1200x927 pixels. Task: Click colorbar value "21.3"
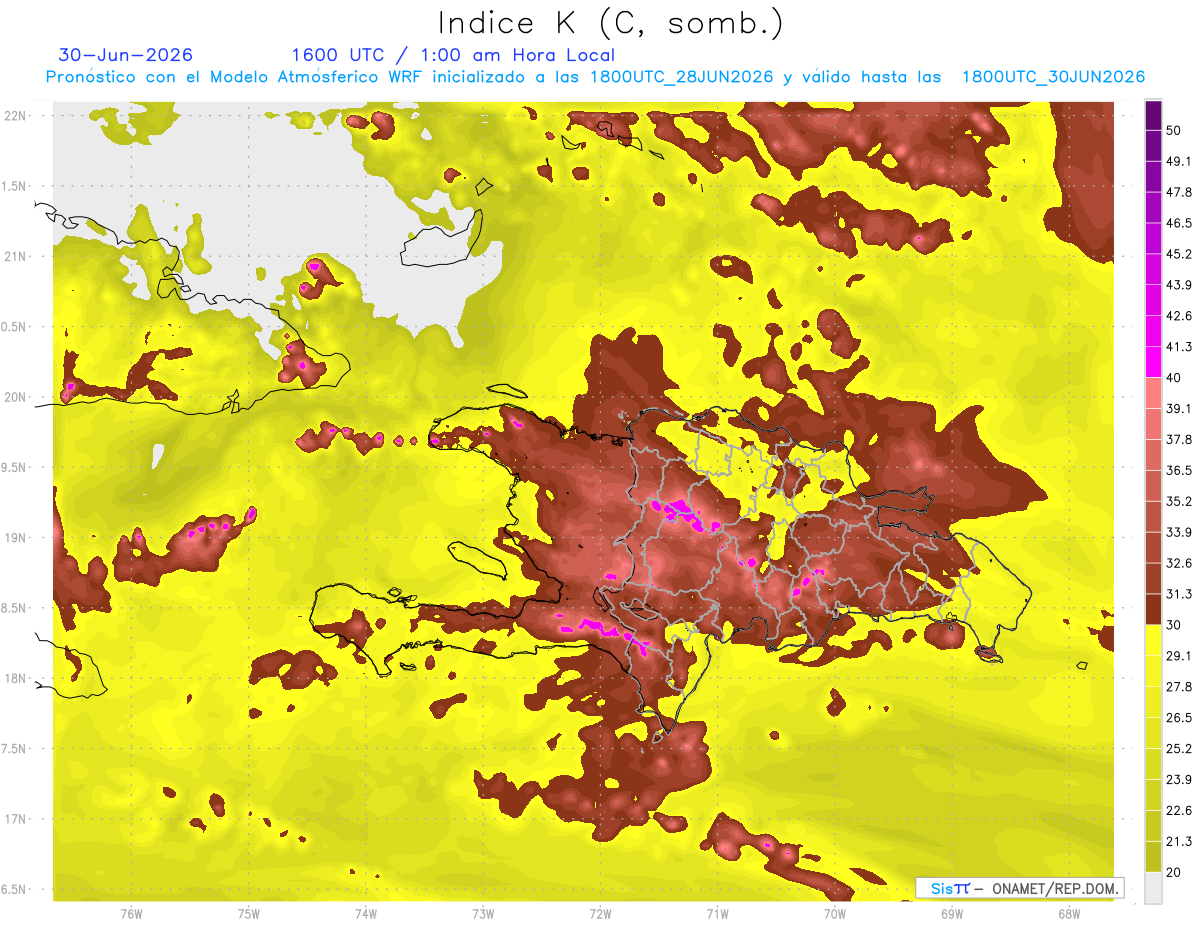pyautogui.click(x=1179, y=841)
